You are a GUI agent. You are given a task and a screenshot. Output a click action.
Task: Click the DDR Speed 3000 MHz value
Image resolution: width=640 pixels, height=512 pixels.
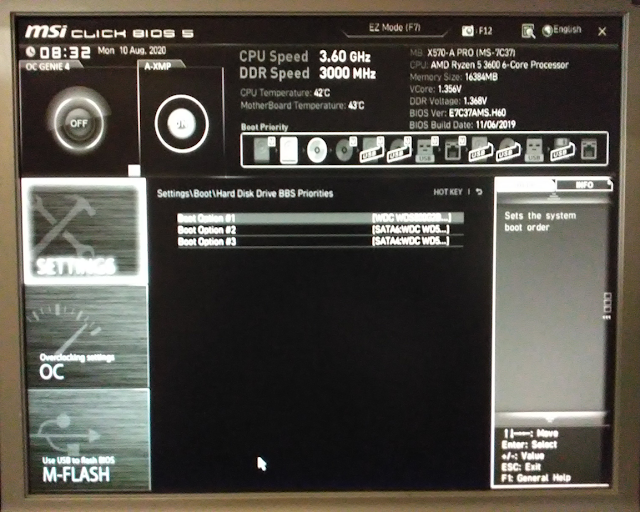click(347, 73)
